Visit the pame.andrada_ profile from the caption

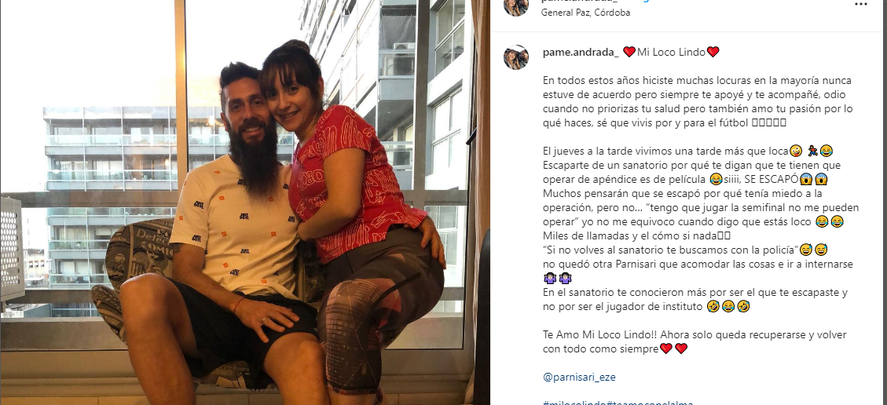point(581,53)
